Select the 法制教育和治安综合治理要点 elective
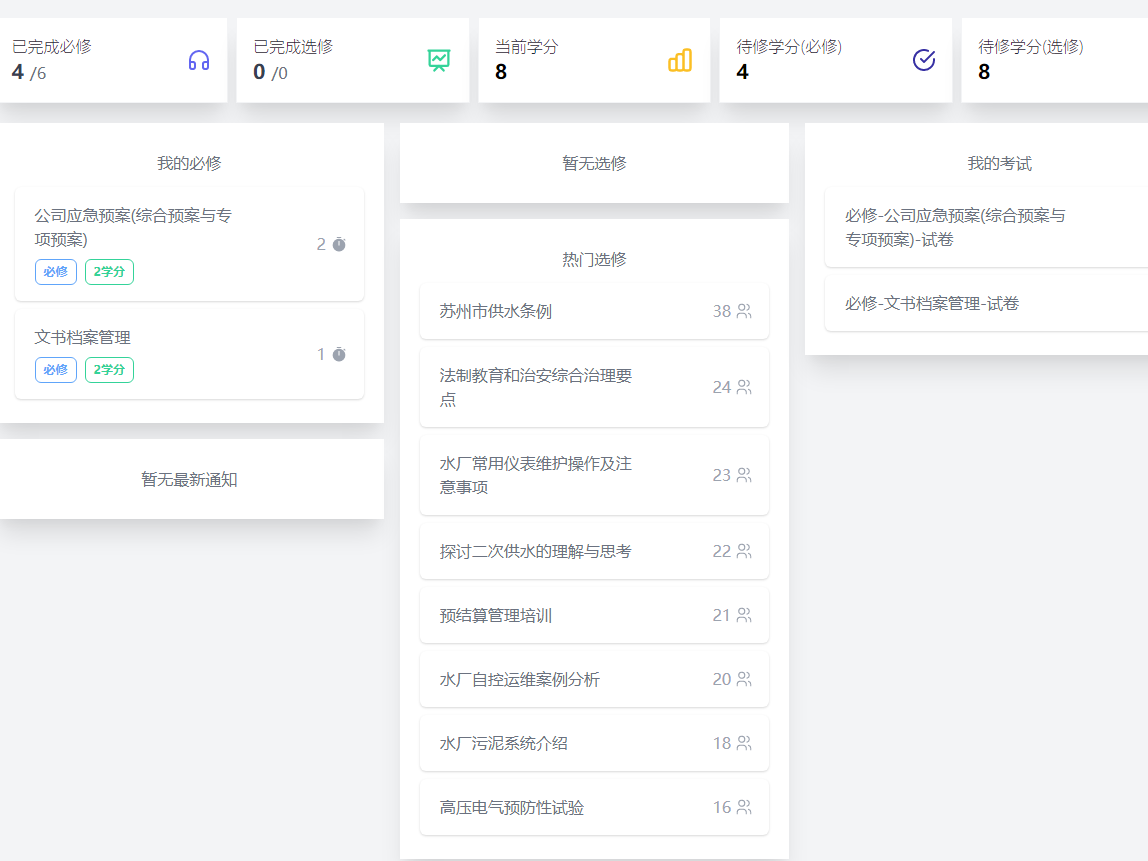Image resolution: width=1148 pixels, height=861 pixels. [536, 387]
